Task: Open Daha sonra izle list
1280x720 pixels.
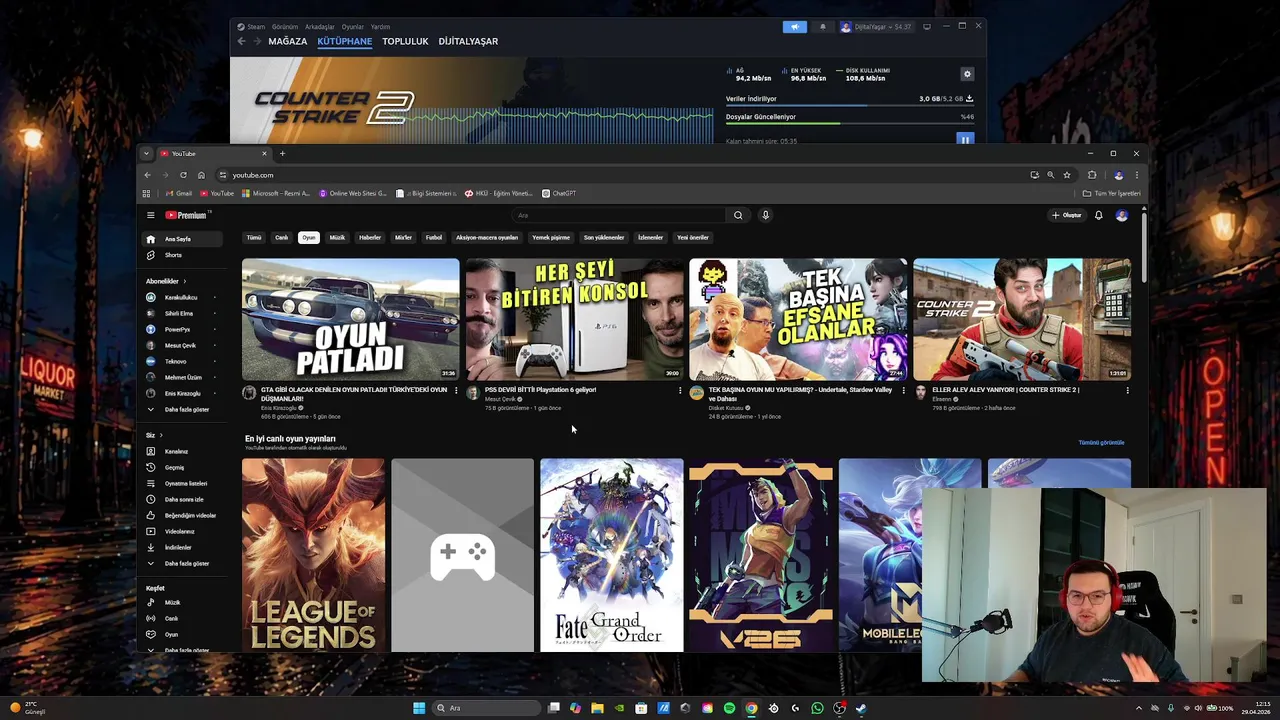Action: (x=184, y=499)
